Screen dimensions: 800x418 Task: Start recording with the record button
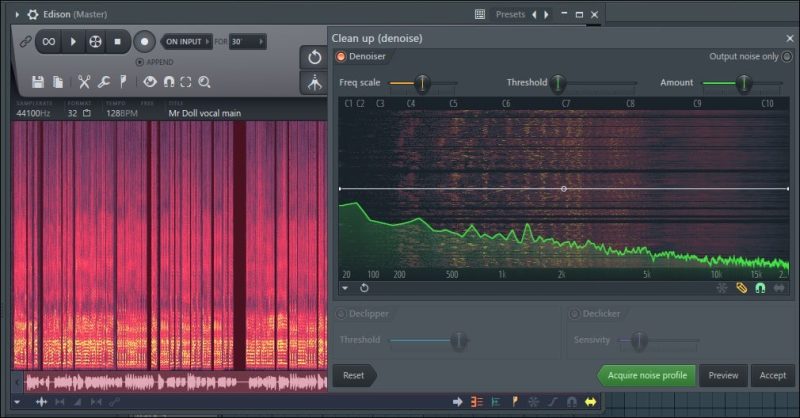click(x=144, y=41)
